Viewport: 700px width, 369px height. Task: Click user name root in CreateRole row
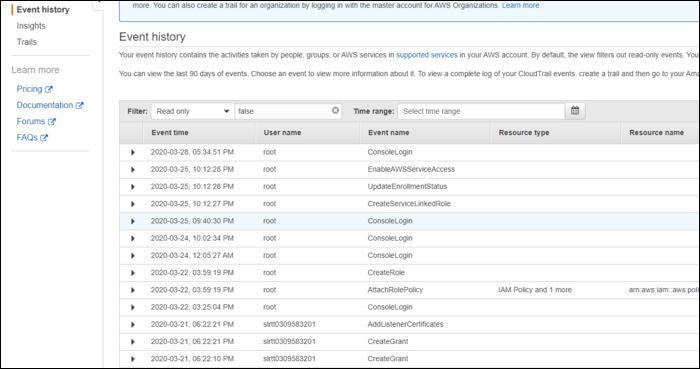tap(270, 273)
